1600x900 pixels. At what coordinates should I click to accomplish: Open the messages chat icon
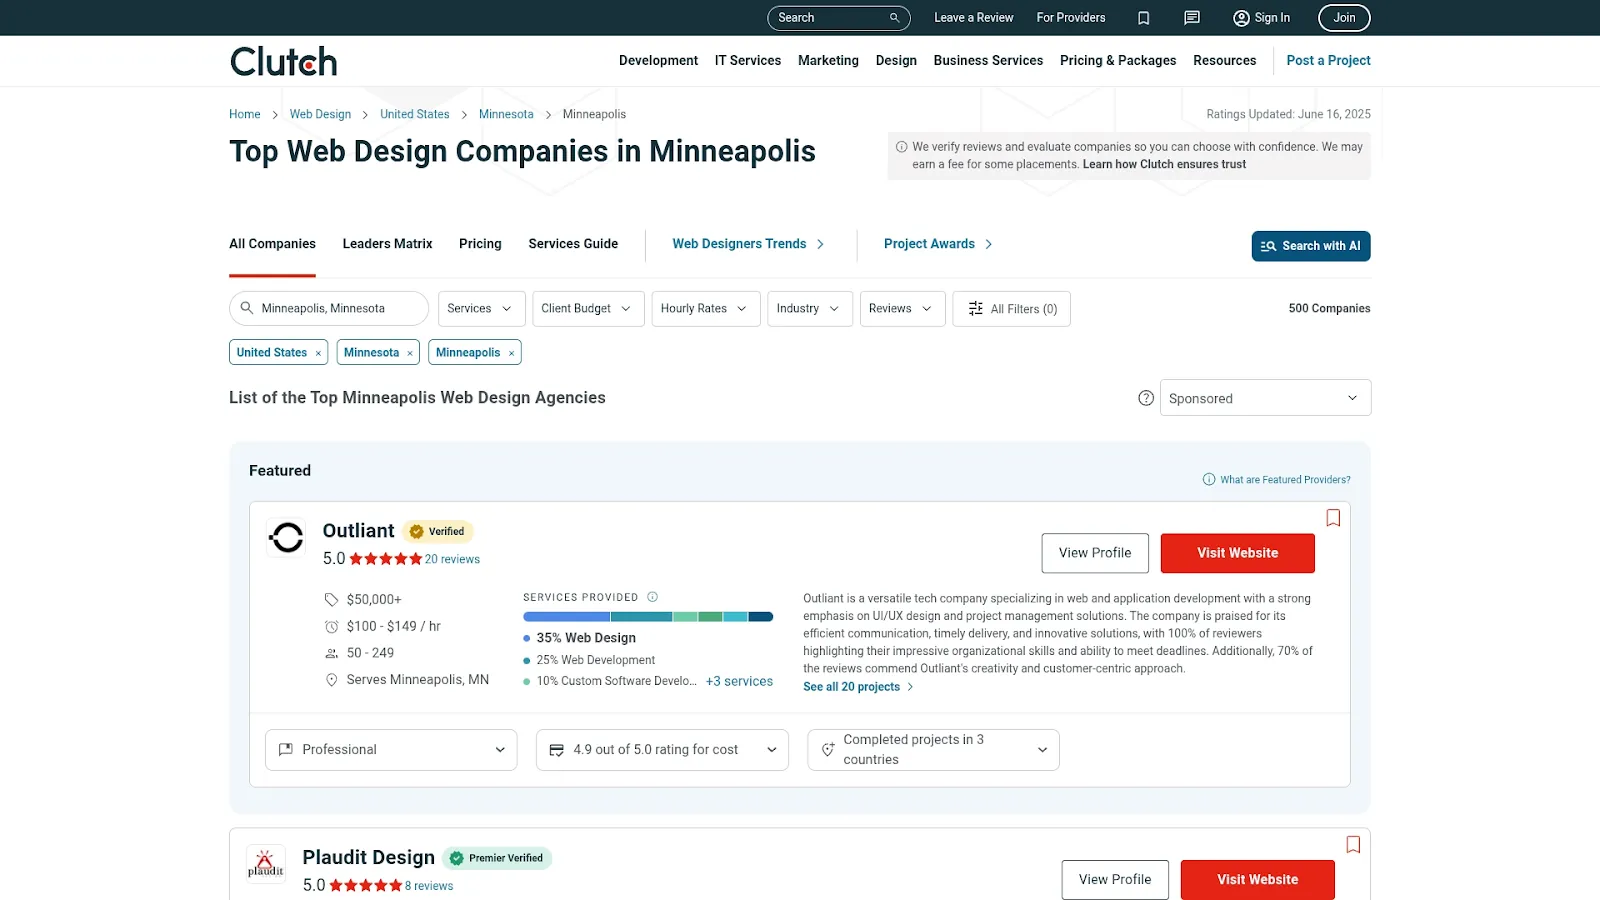(x=1191, y=18)
